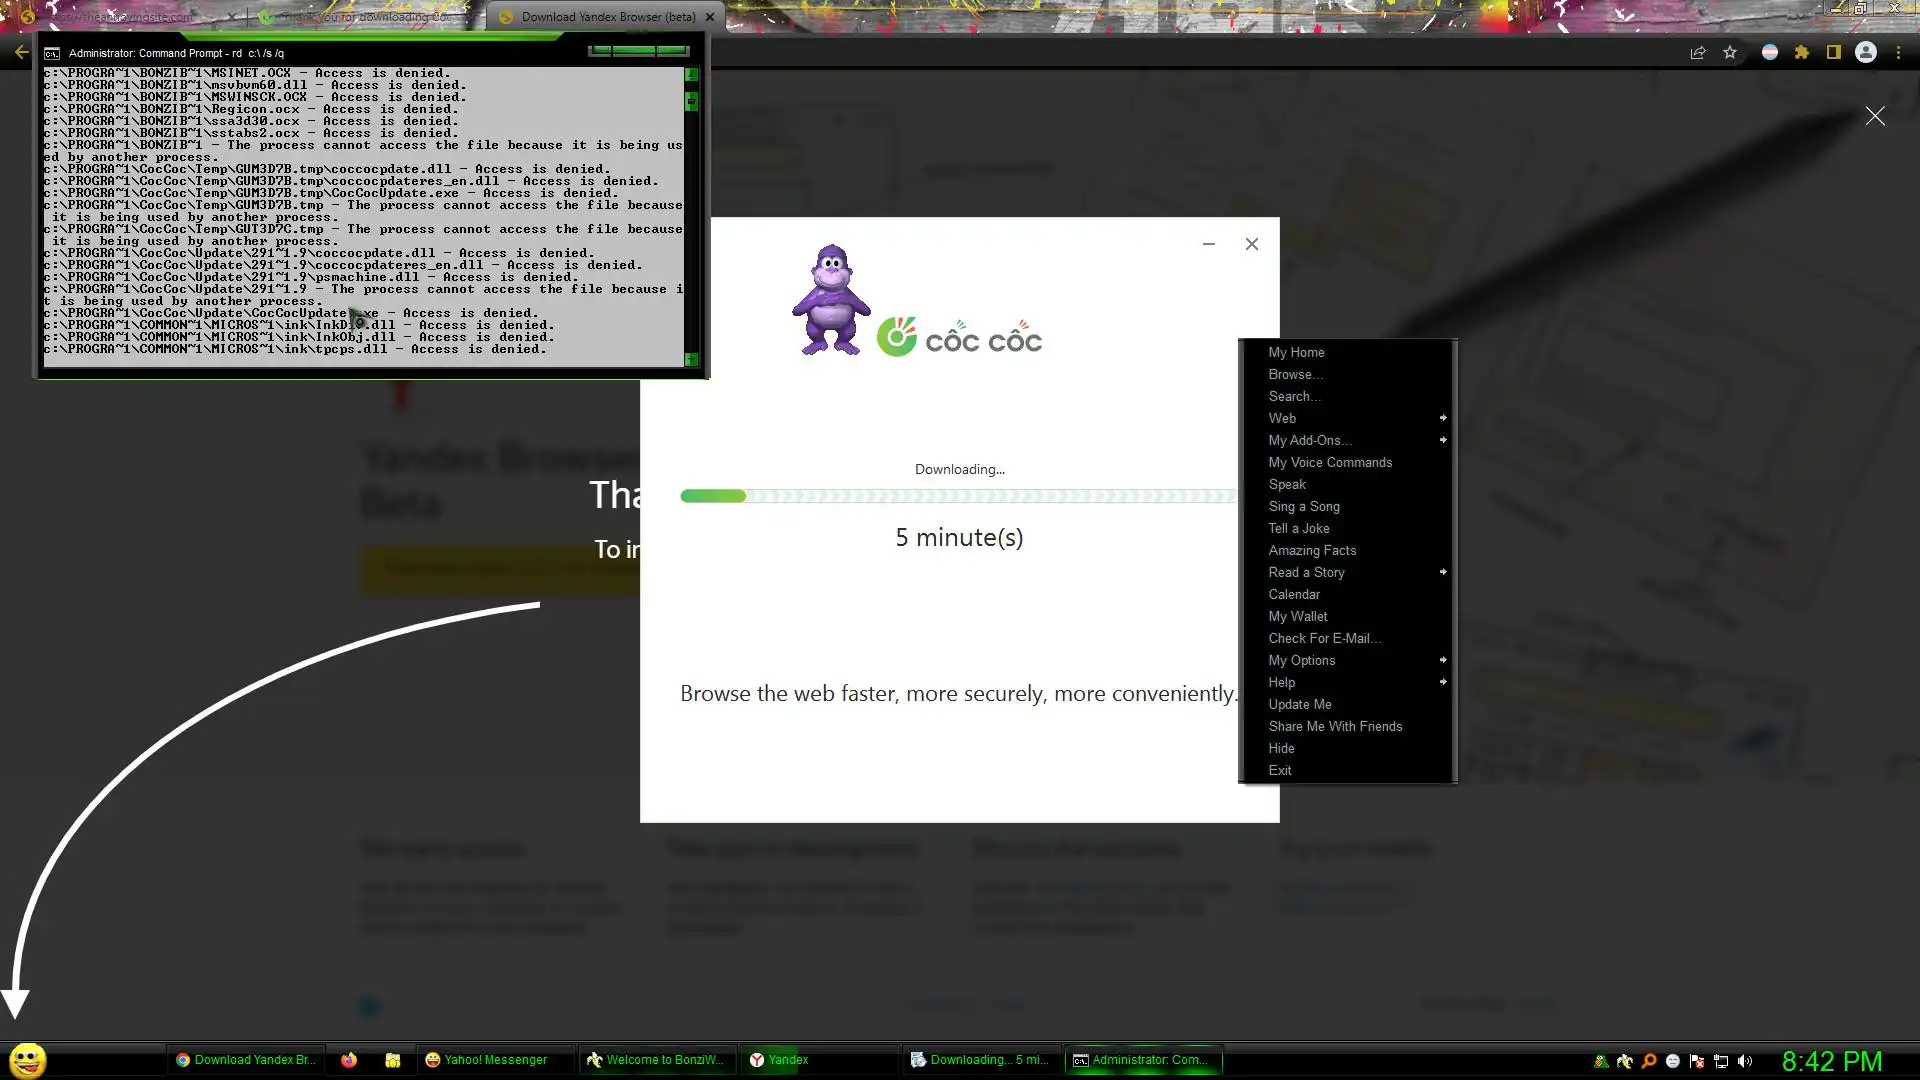Image resolution: width=1920 pixels, height=1080 pixels.
Task: Click the network tray icon
Action: pyautogui.click(x=1721, y=1061)
